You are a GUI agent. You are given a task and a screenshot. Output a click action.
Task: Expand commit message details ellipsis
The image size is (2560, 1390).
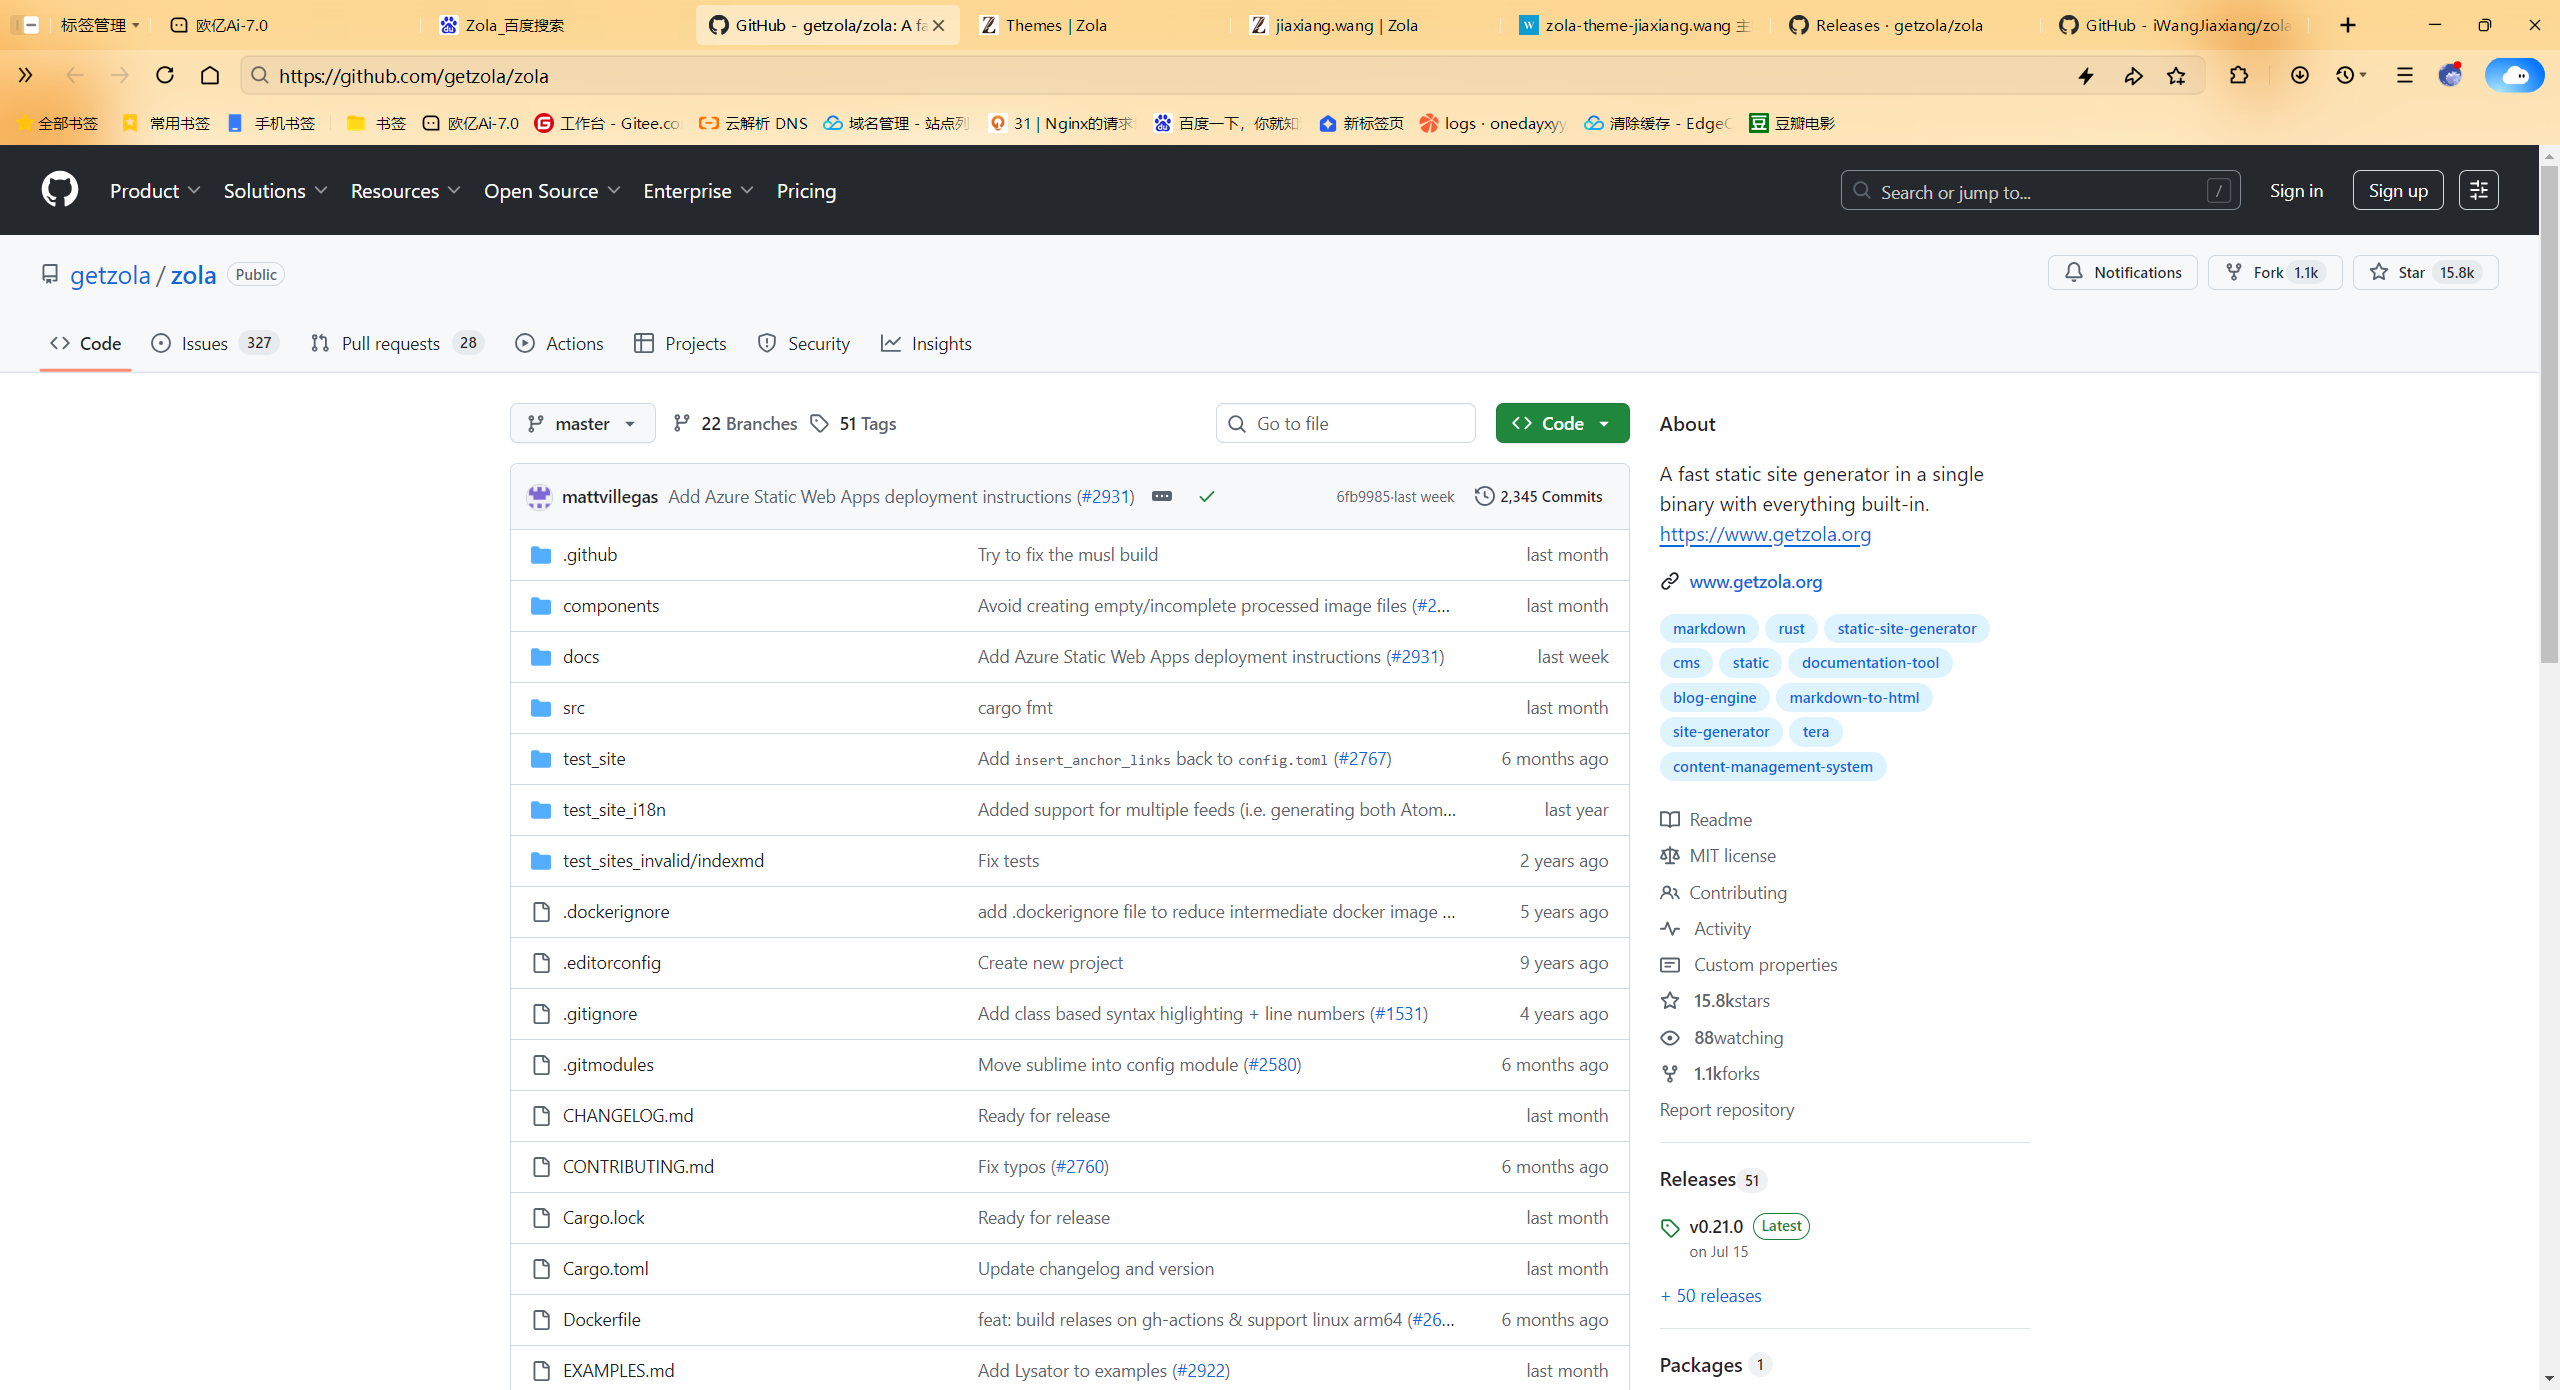point(1162,497)
